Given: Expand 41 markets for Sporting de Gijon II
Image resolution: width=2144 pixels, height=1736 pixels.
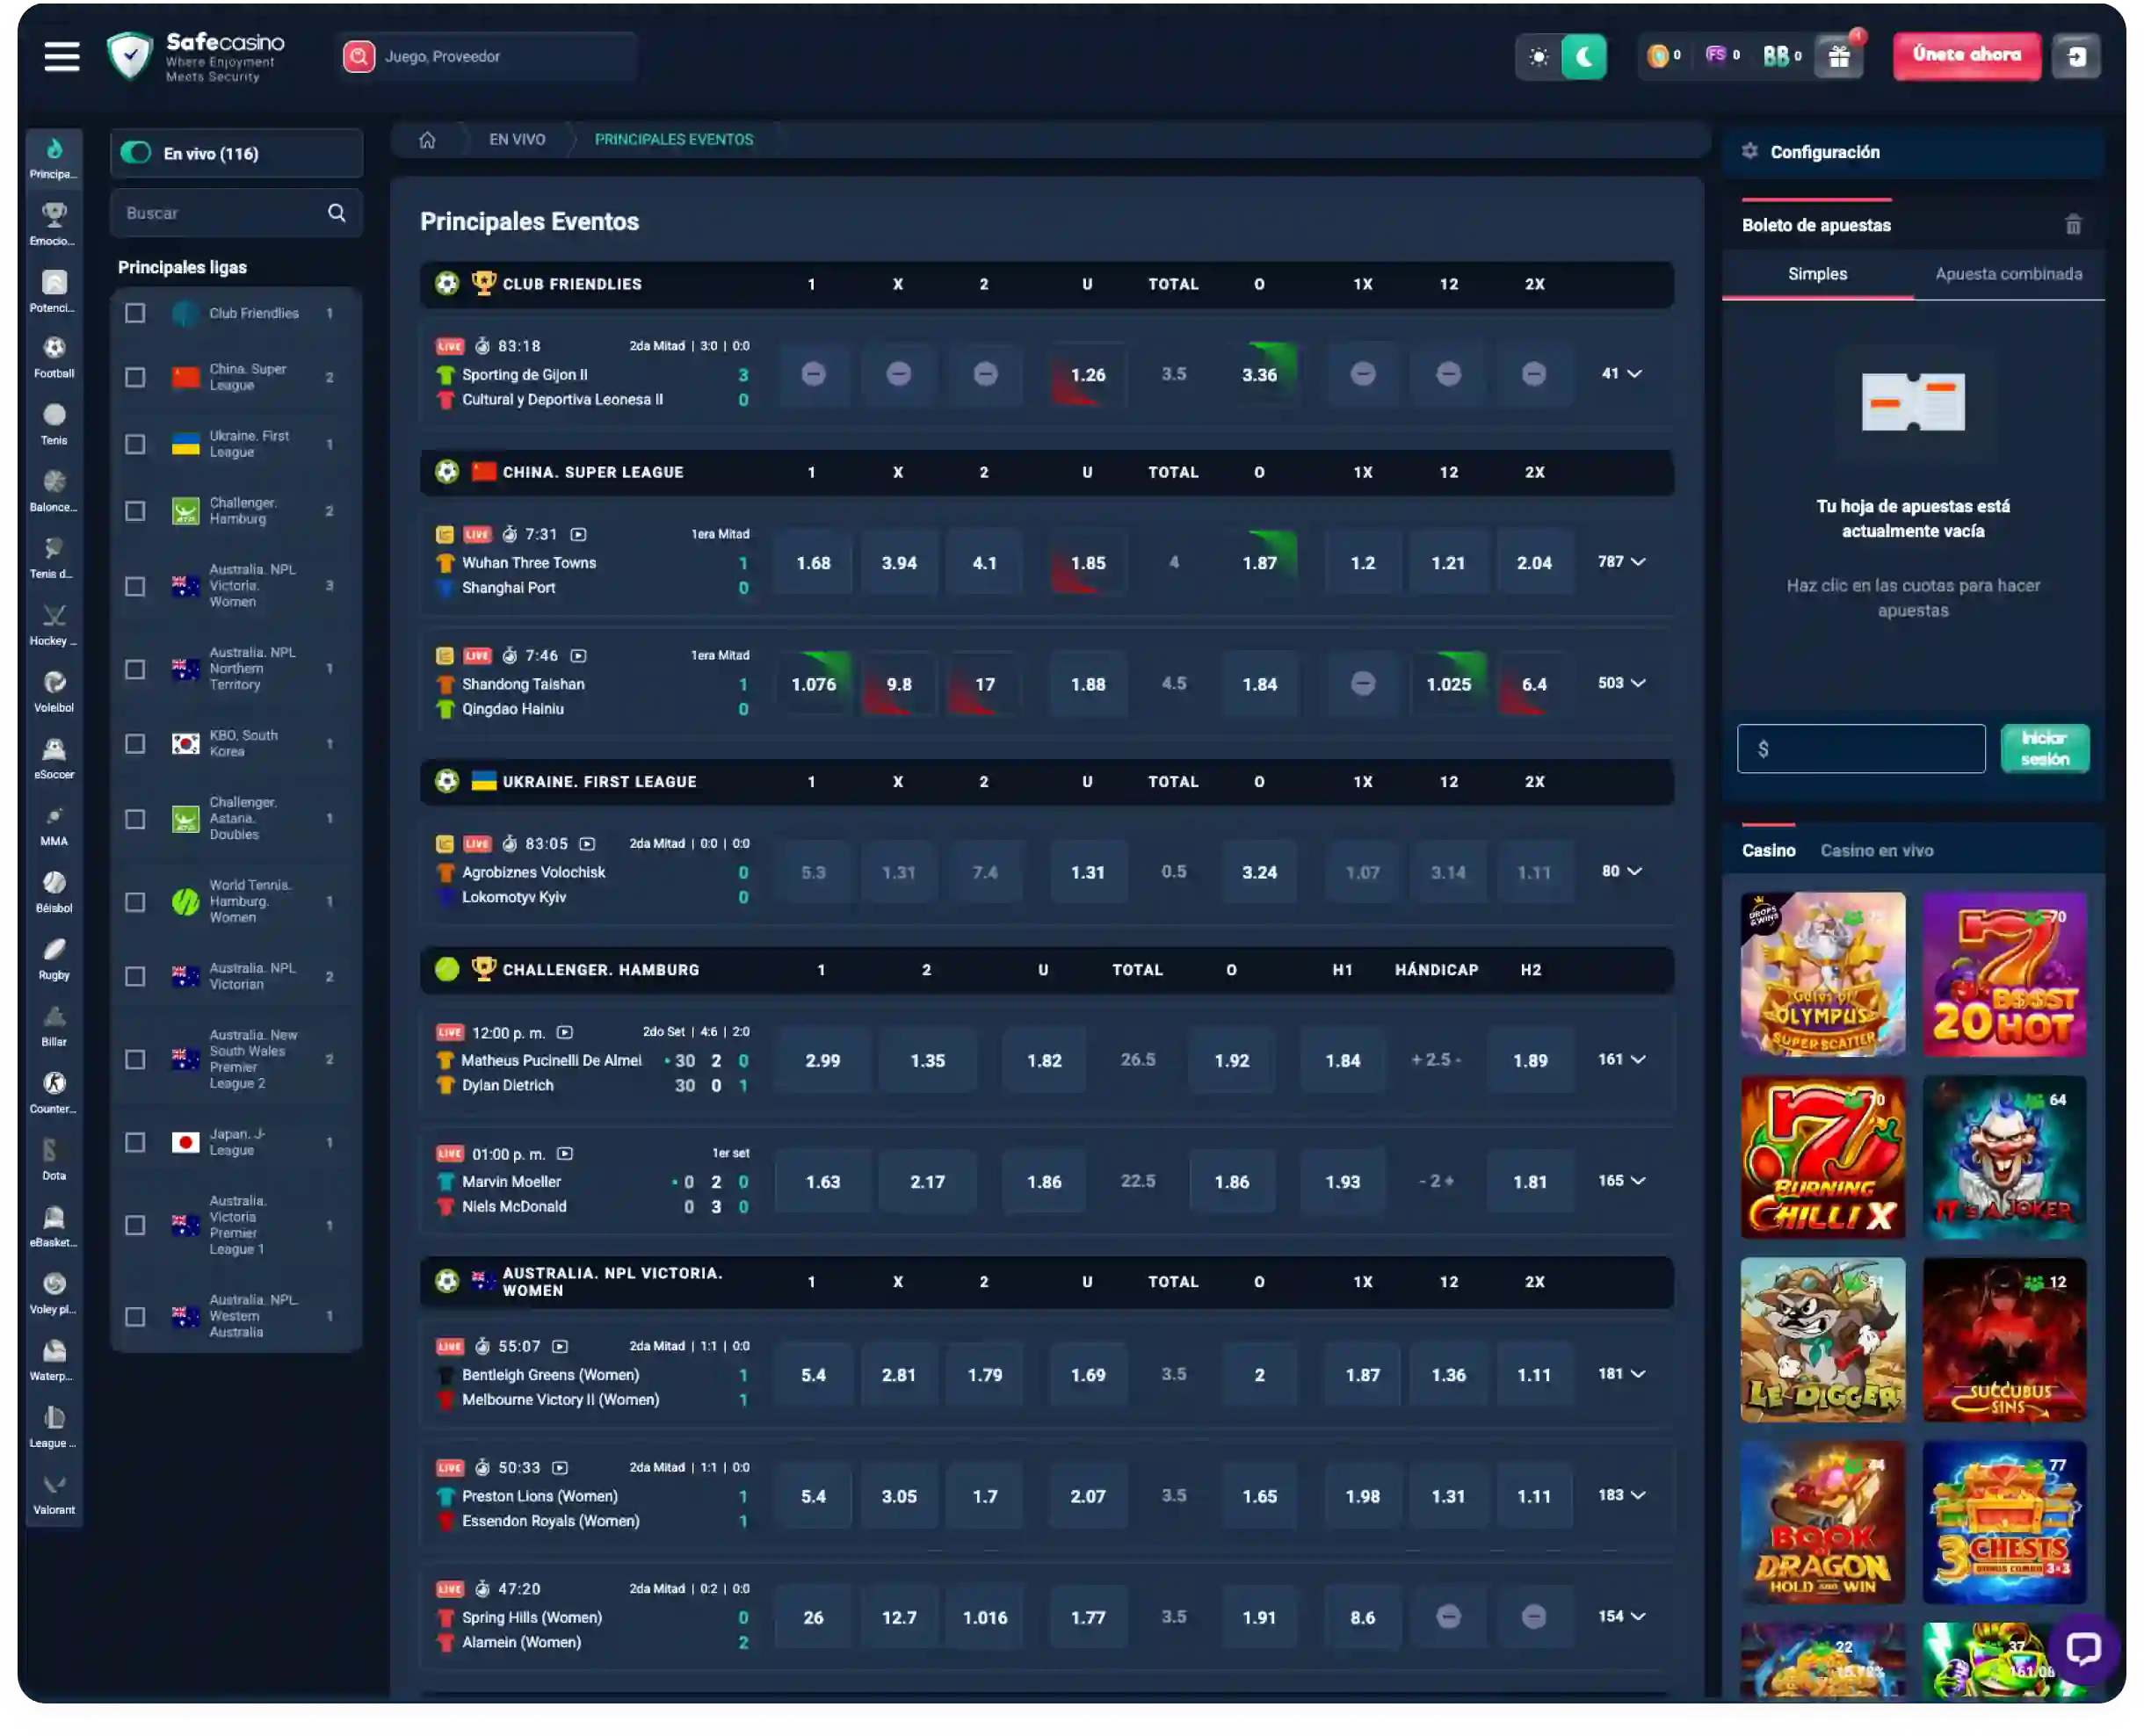Looking at the screenshot, I should 1621,374.
